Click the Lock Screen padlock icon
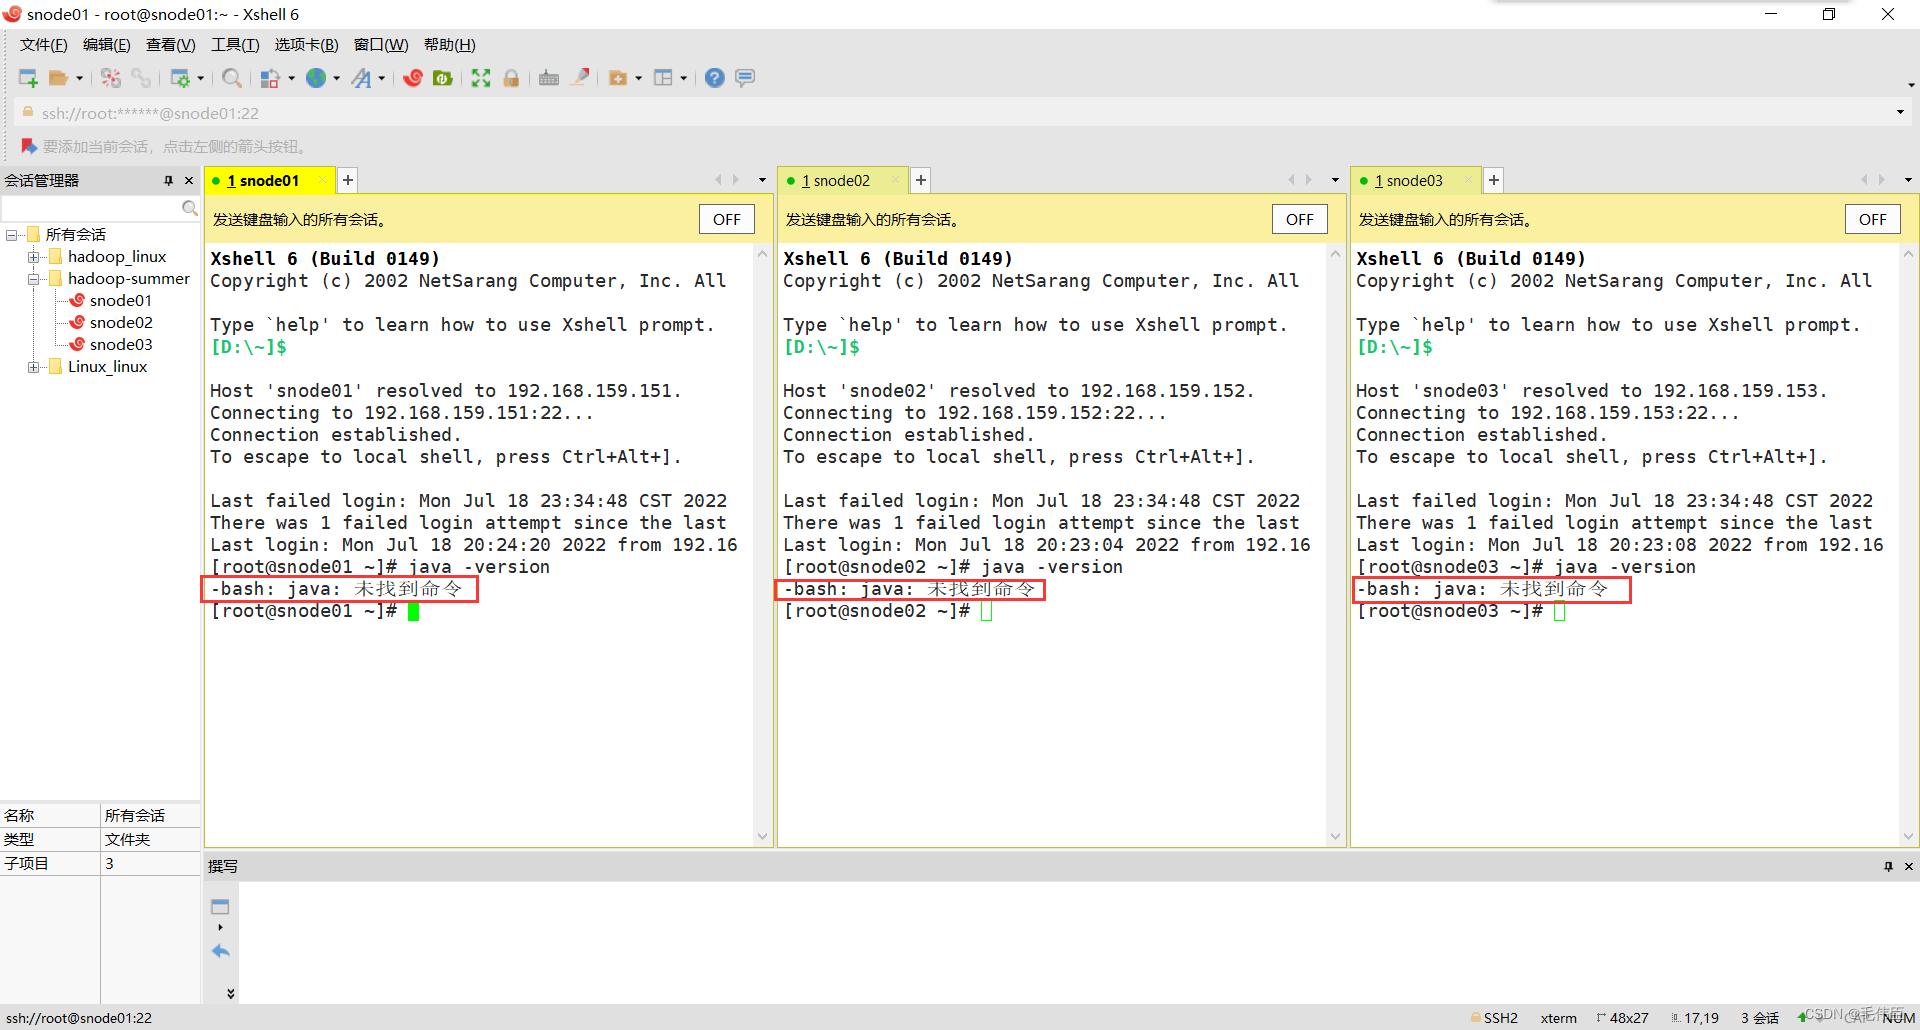The image size is (1920, 1030). tap(511, 78)
